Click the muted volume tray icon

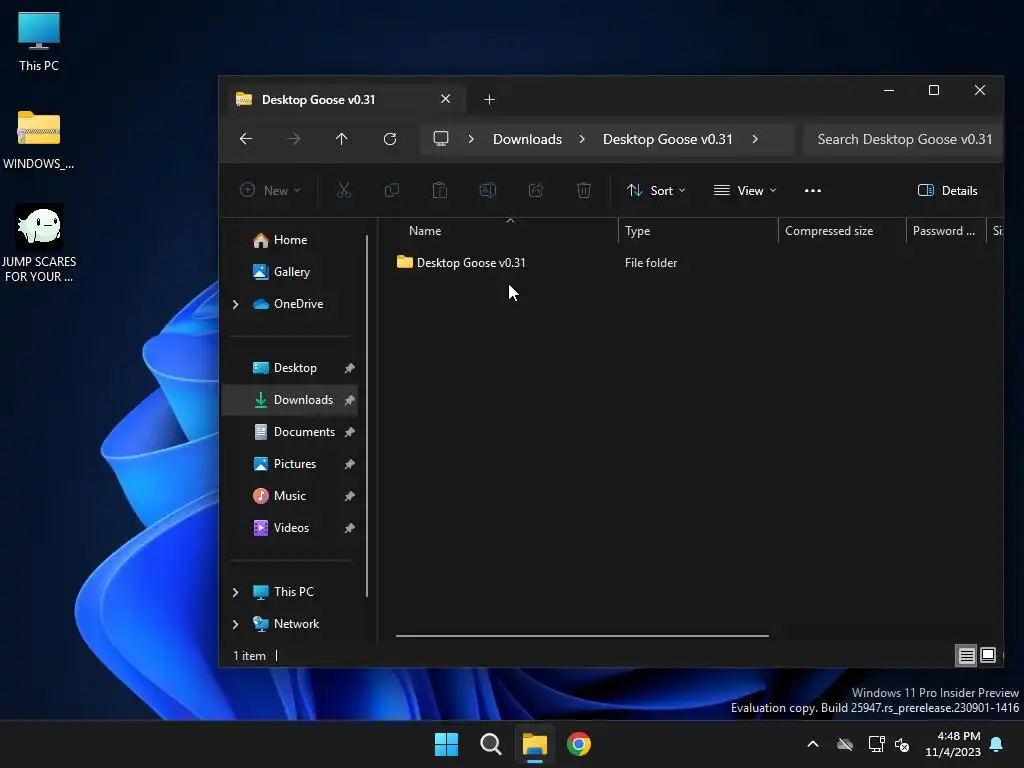[902, 744]
